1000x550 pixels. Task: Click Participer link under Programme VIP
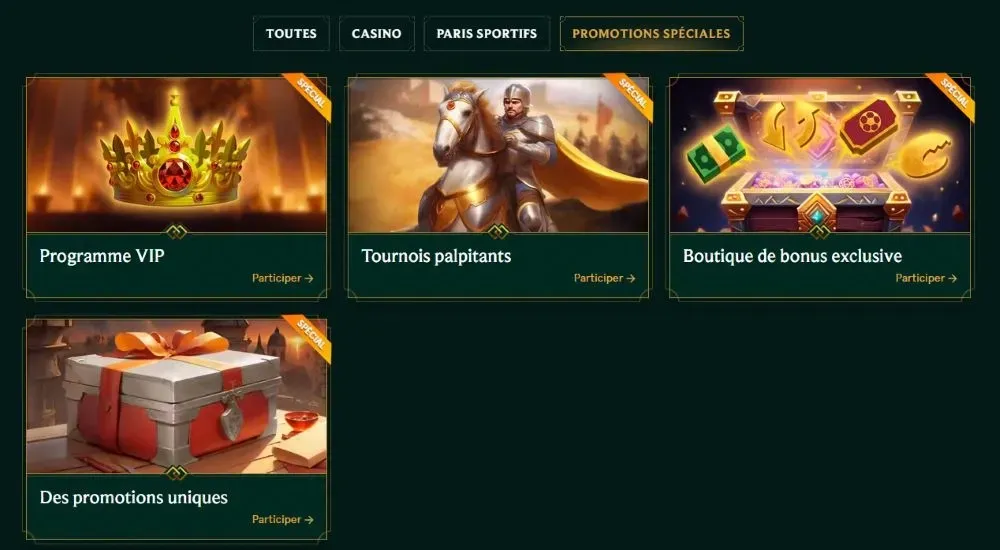[283, 278]
